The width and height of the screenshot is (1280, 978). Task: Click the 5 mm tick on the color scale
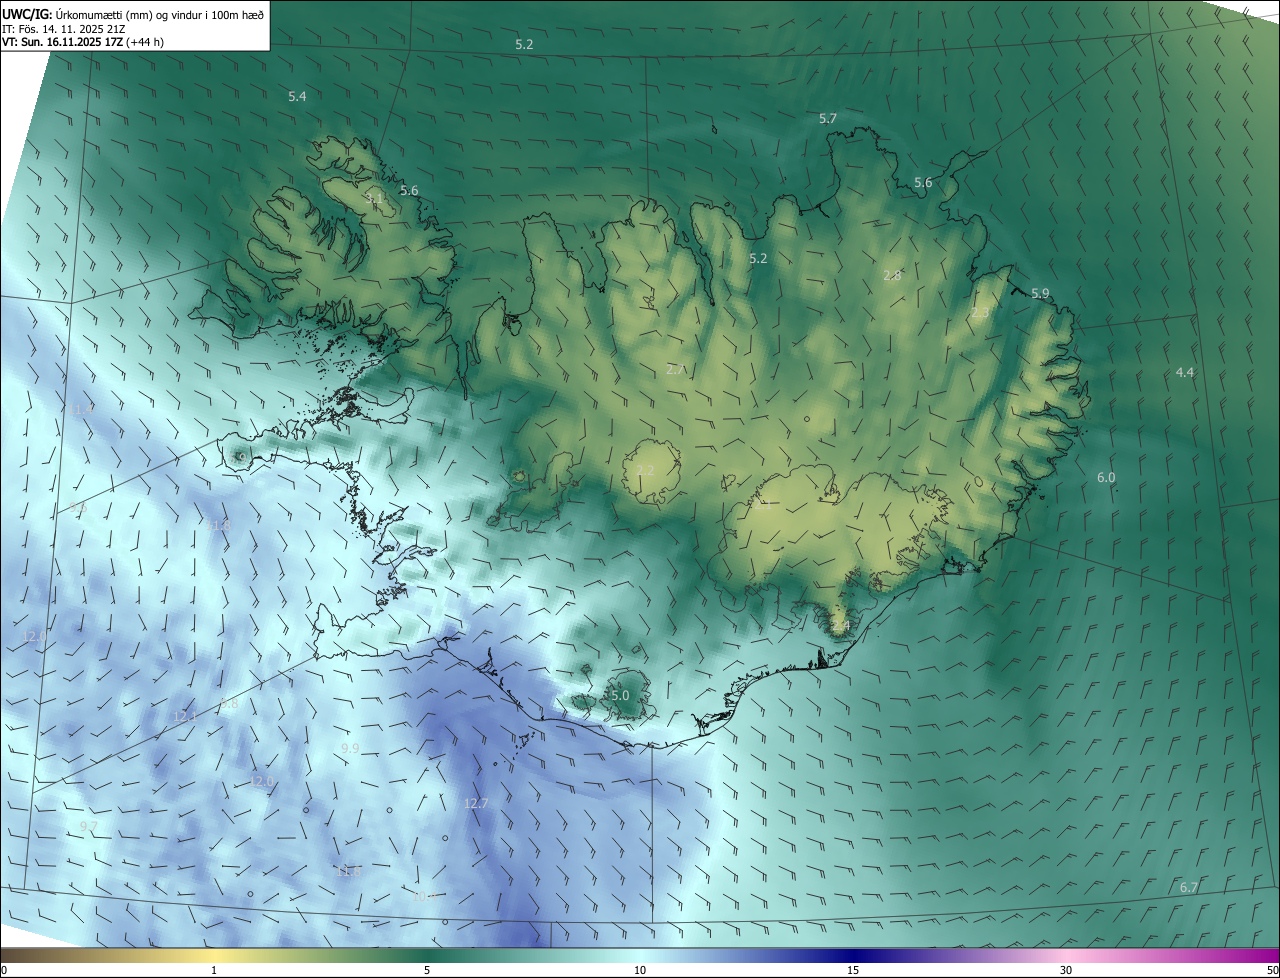pyautogui.click(x=427, y=970)
